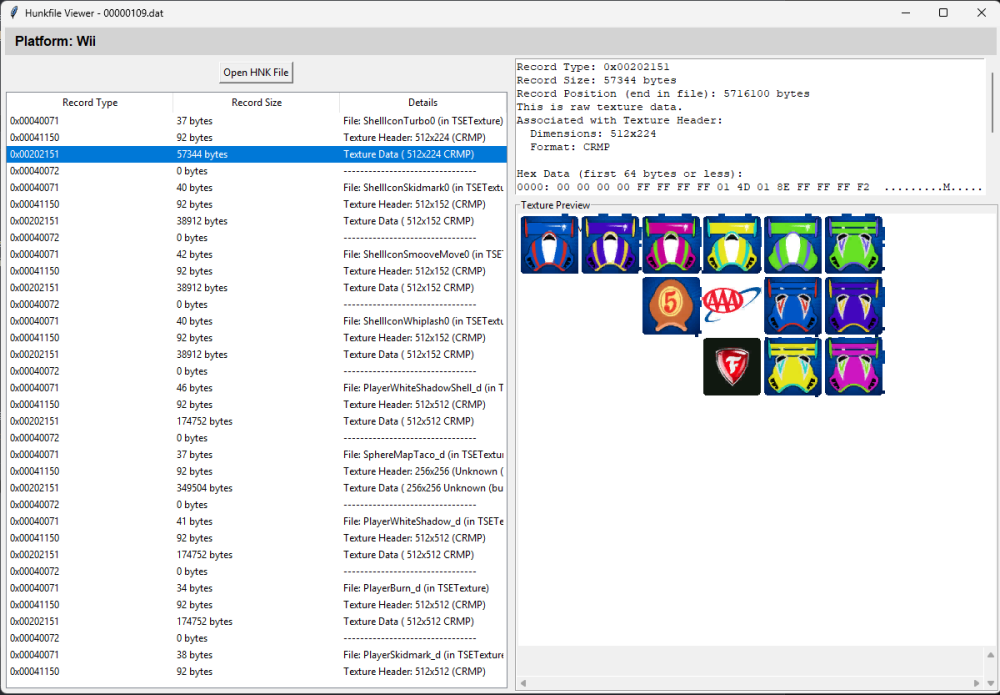Click the texture preview scroll left arrow
Viewport: 1000px width, 695px height.
523,682
